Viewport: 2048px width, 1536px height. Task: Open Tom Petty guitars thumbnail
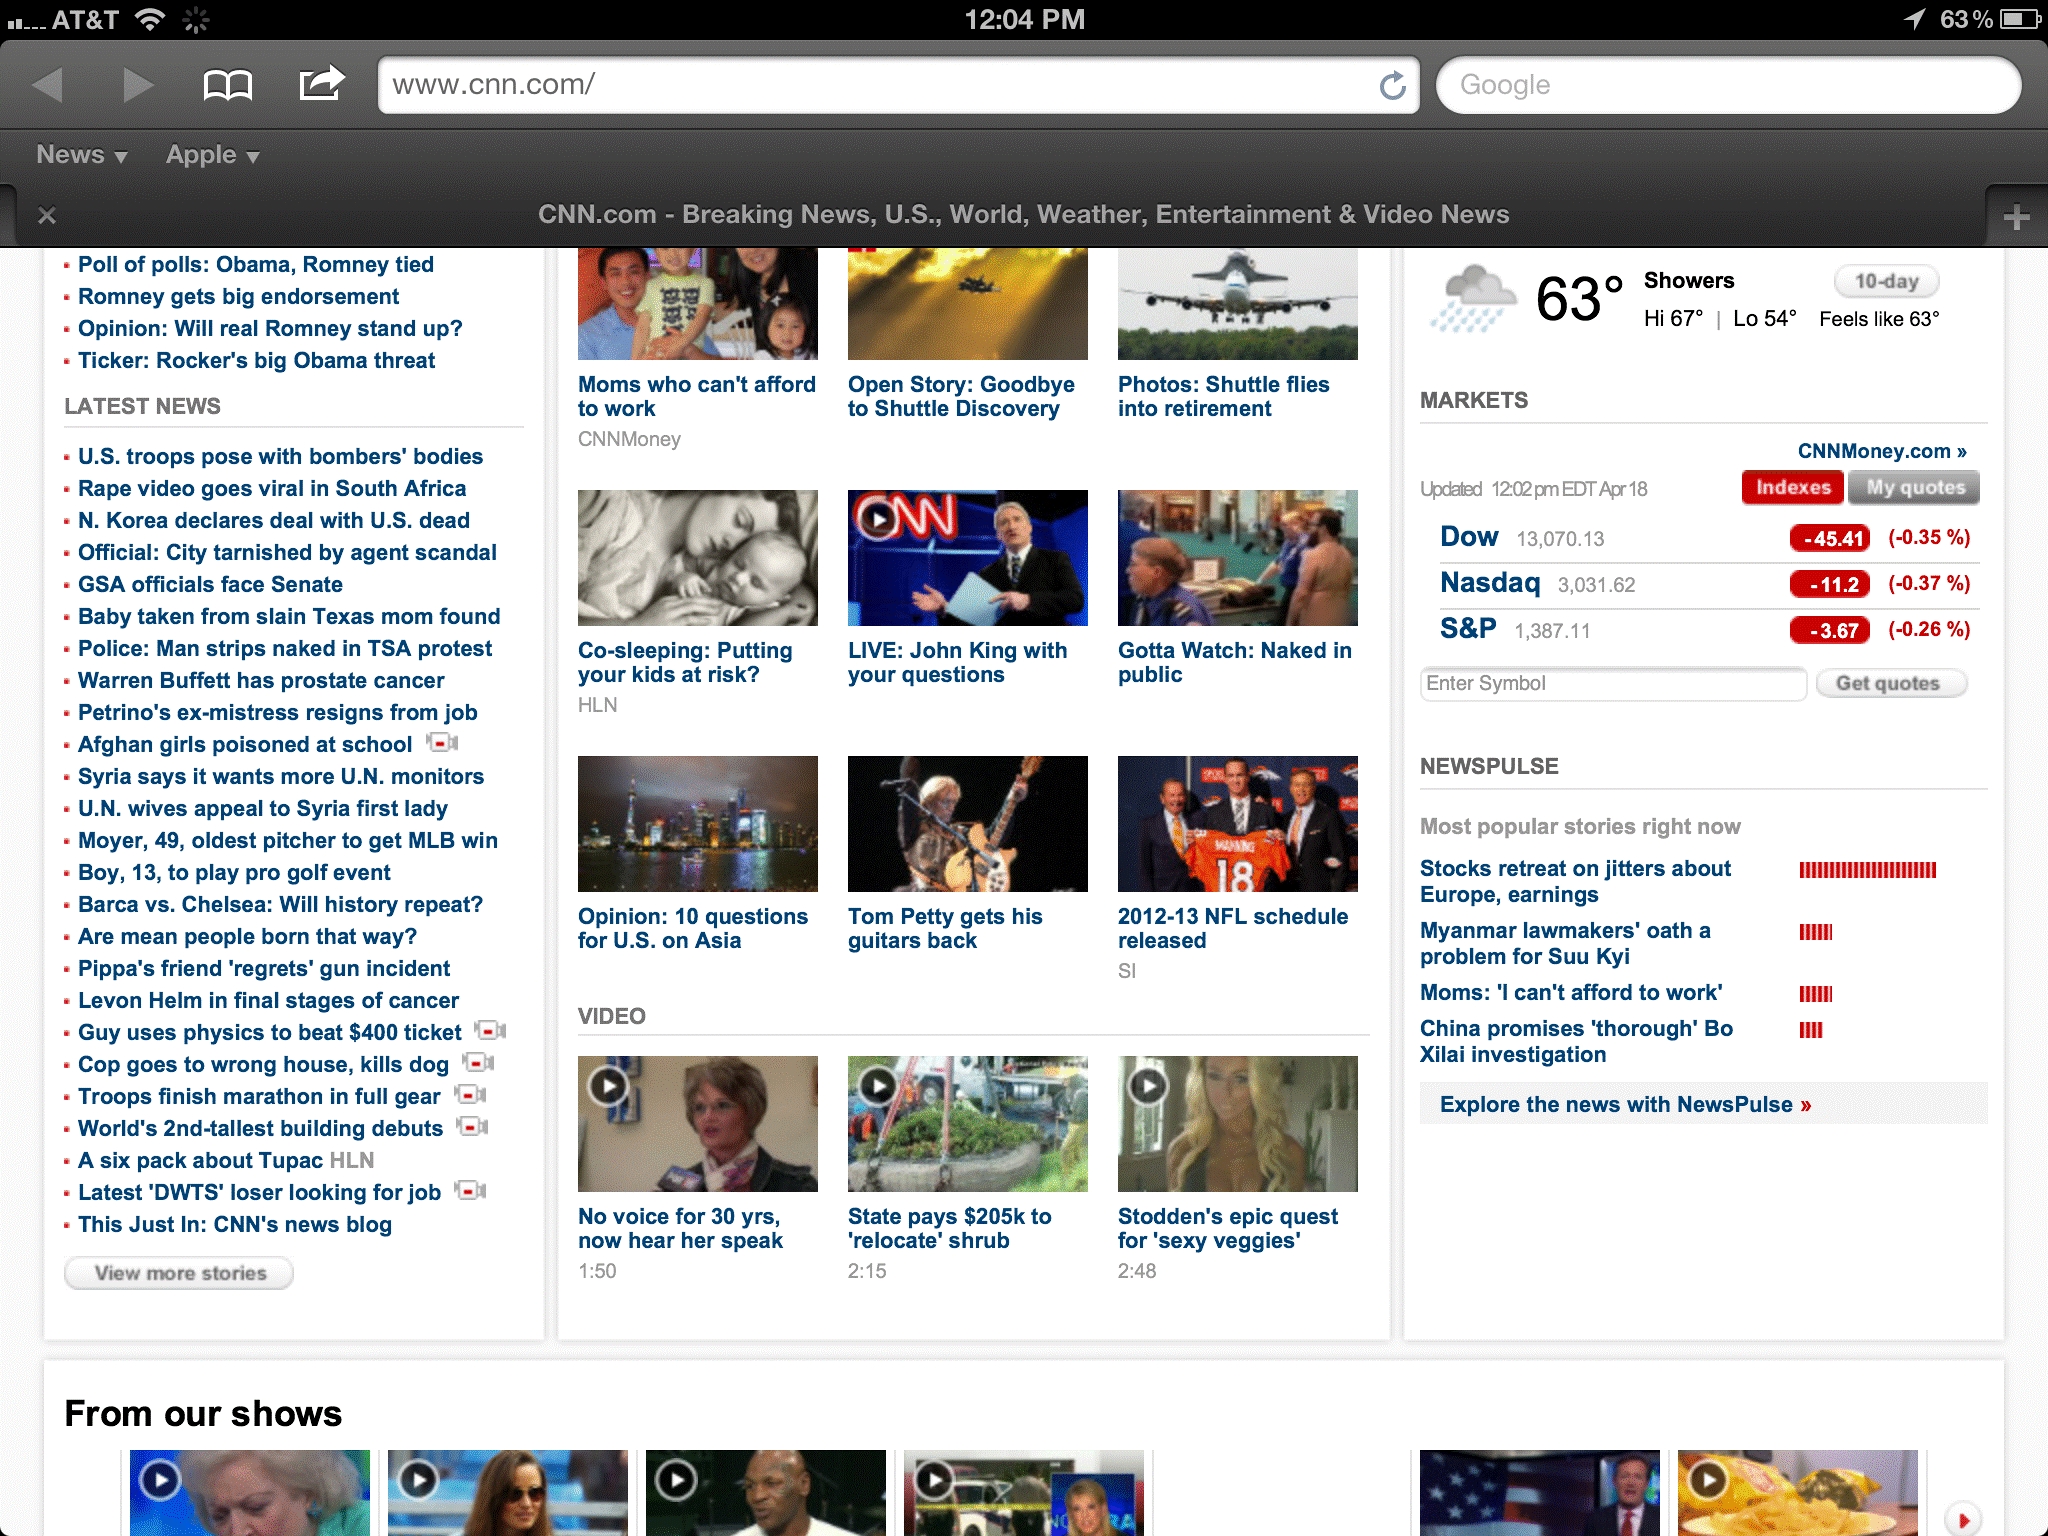click(968, 824)
